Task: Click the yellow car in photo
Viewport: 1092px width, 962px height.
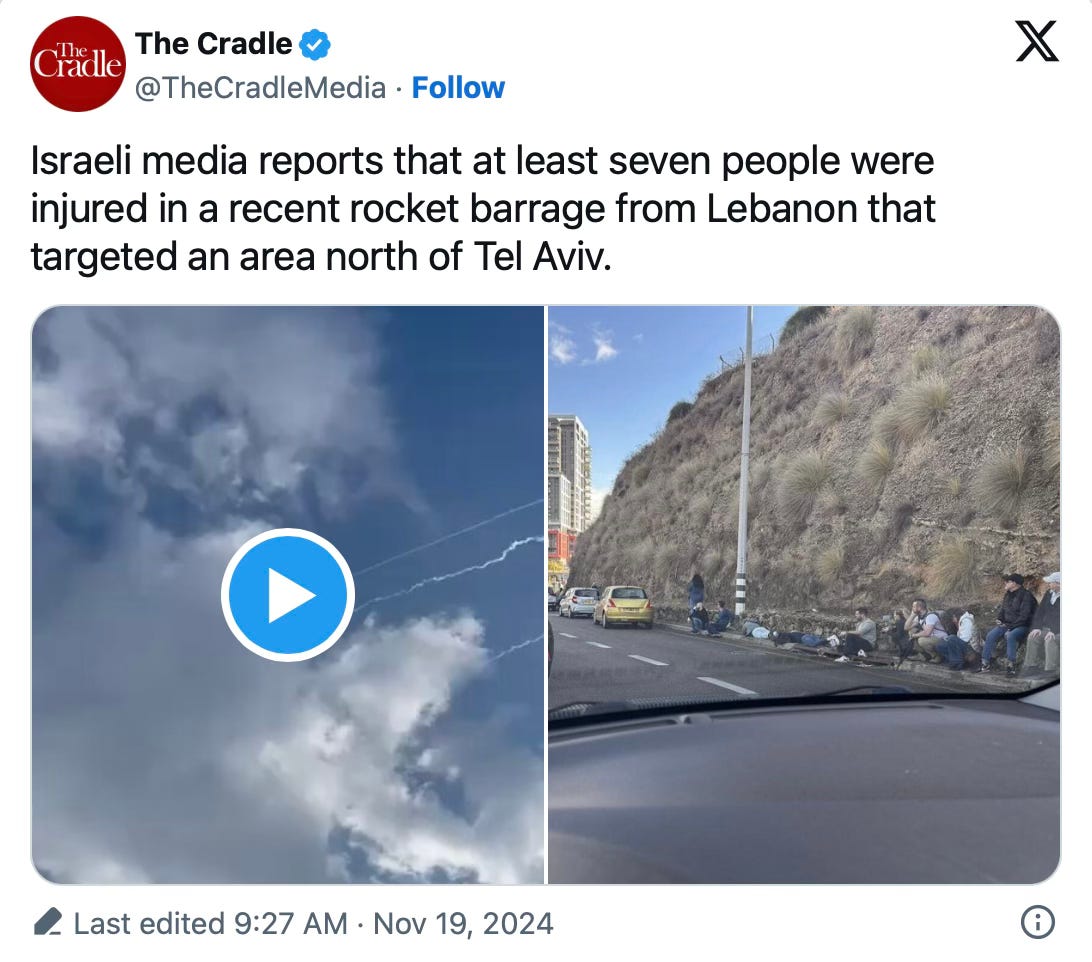Action: (x=623, y=606)
